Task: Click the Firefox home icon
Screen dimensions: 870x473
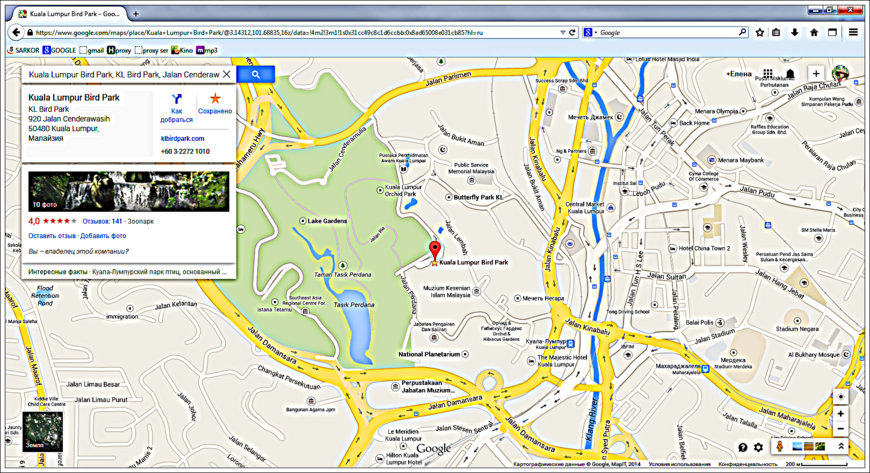Action: click(x=814, y=33)
